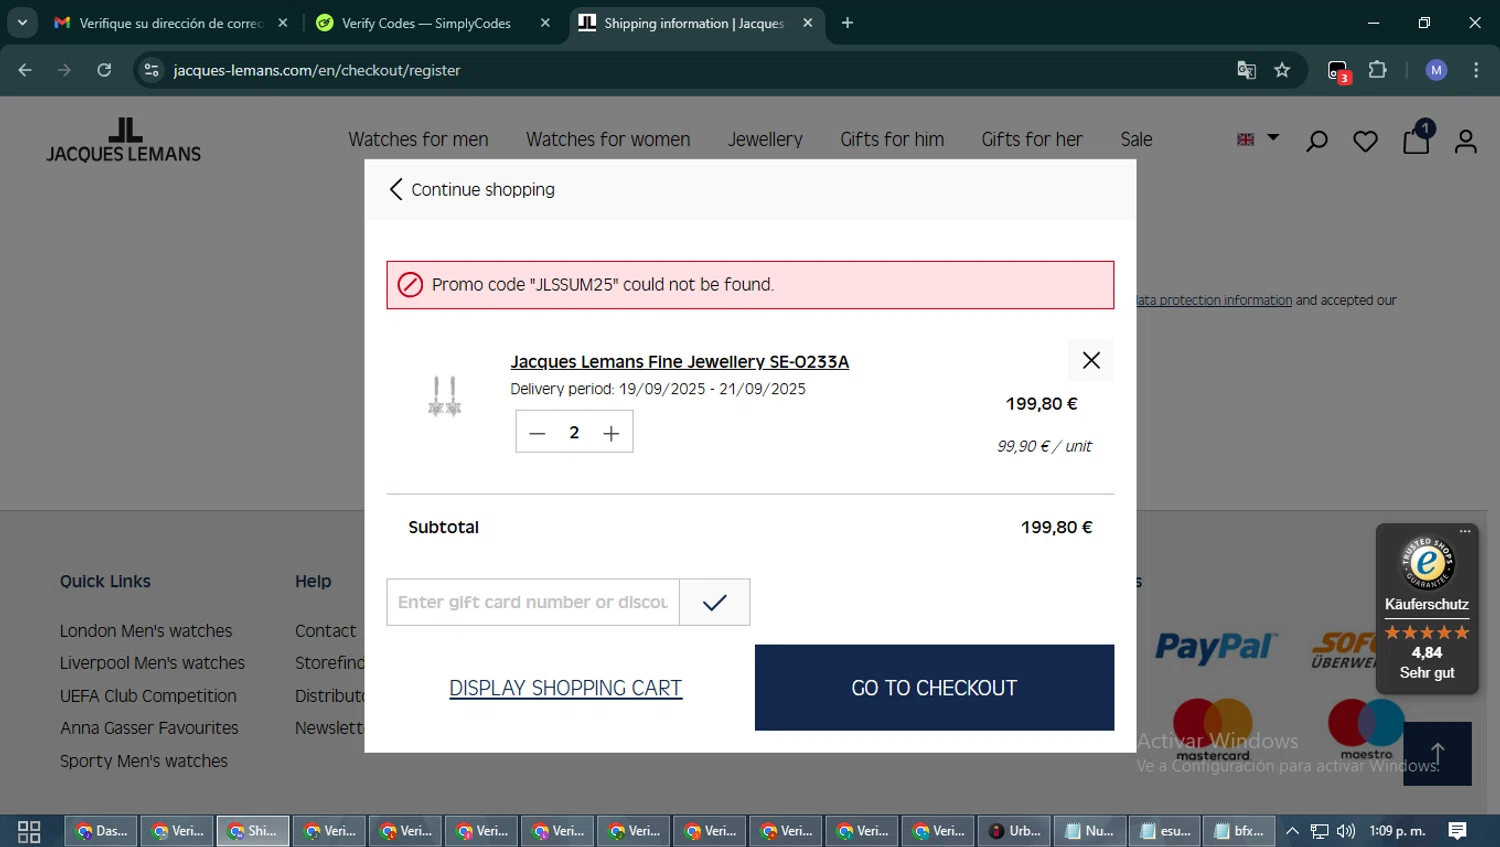Open the Windows notification center

point(1458,831)
